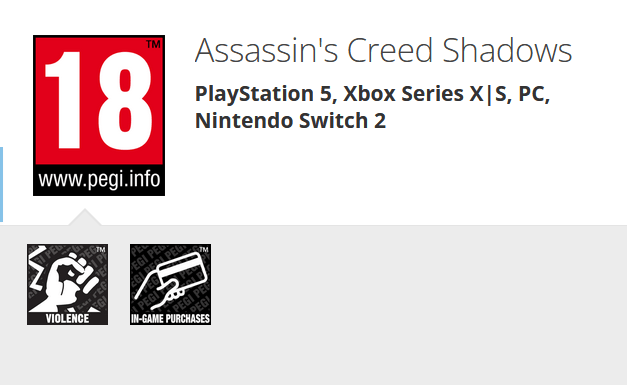Click the PlayStation 5 platform text
This screenshot has height=385, width=627.
[263, 94]
